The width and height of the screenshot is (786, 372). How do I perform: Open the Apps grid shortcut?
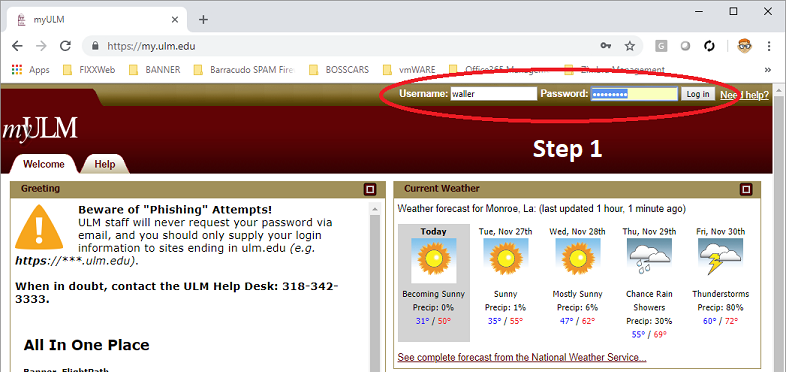coord(30,70)
